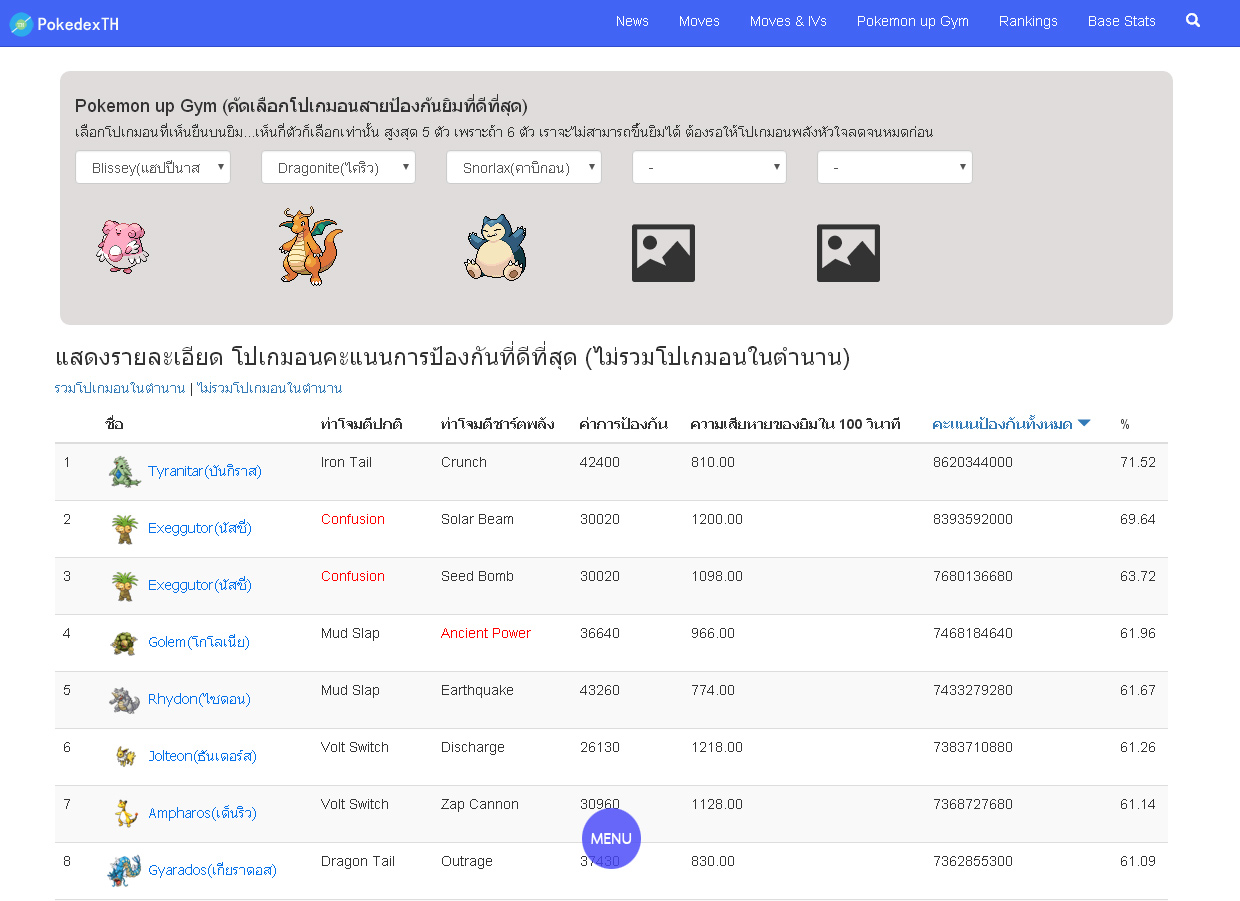
Task: Open Exeggutor link in row 2
Action: pyautogui.click(x=200, y=528)
